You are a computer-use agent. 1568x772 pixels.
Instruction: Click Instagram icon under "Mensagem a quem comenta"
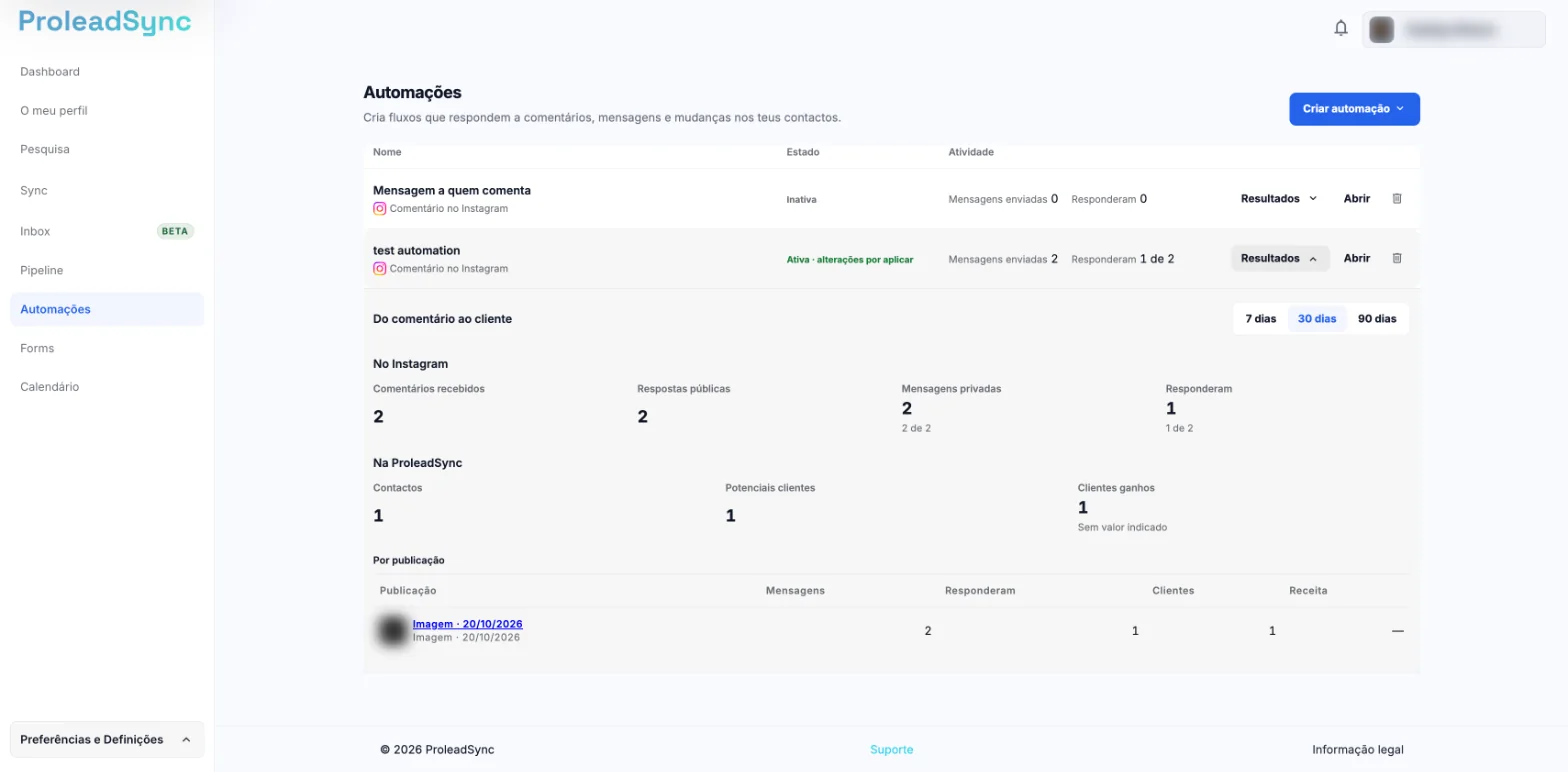point(380,209)
